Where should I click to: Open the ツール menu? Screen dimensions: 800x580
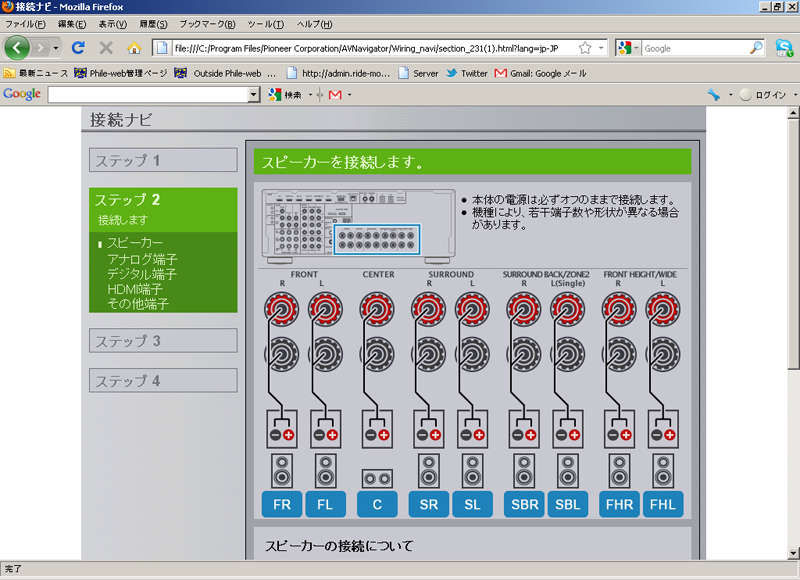point(266,24)
